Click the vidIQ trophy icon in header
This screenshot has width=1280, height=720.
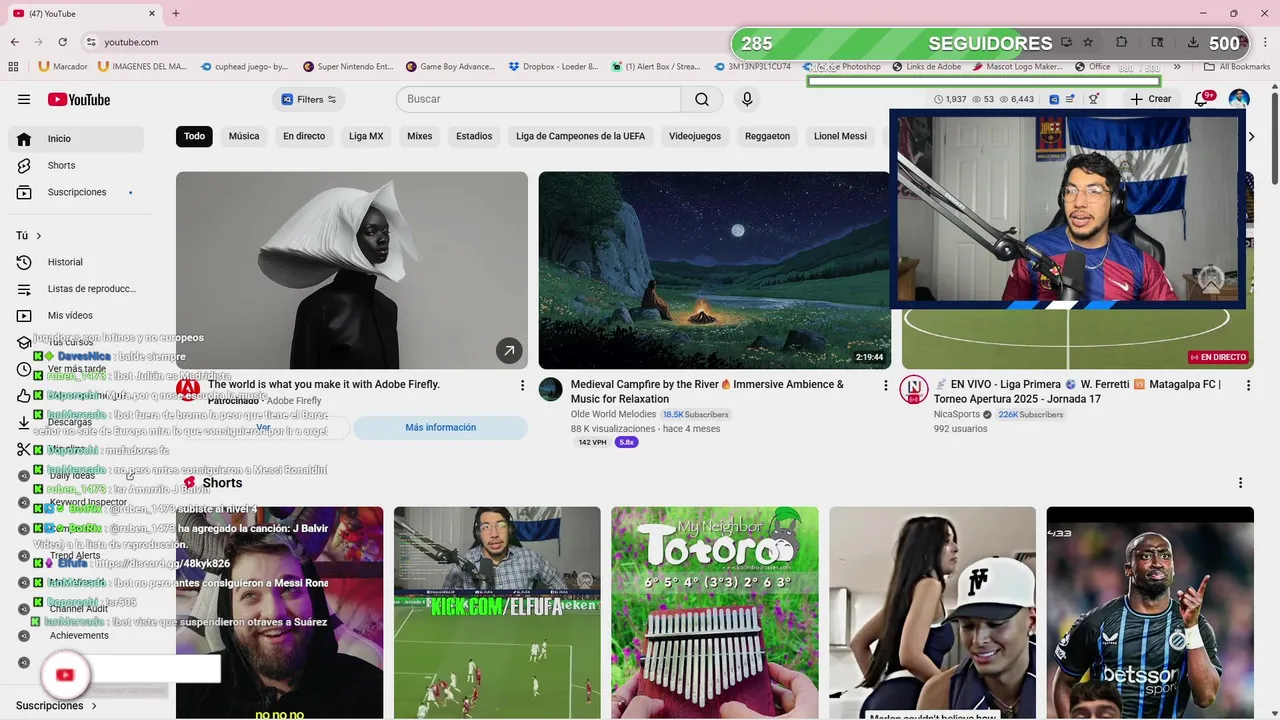click(1094, 99)
